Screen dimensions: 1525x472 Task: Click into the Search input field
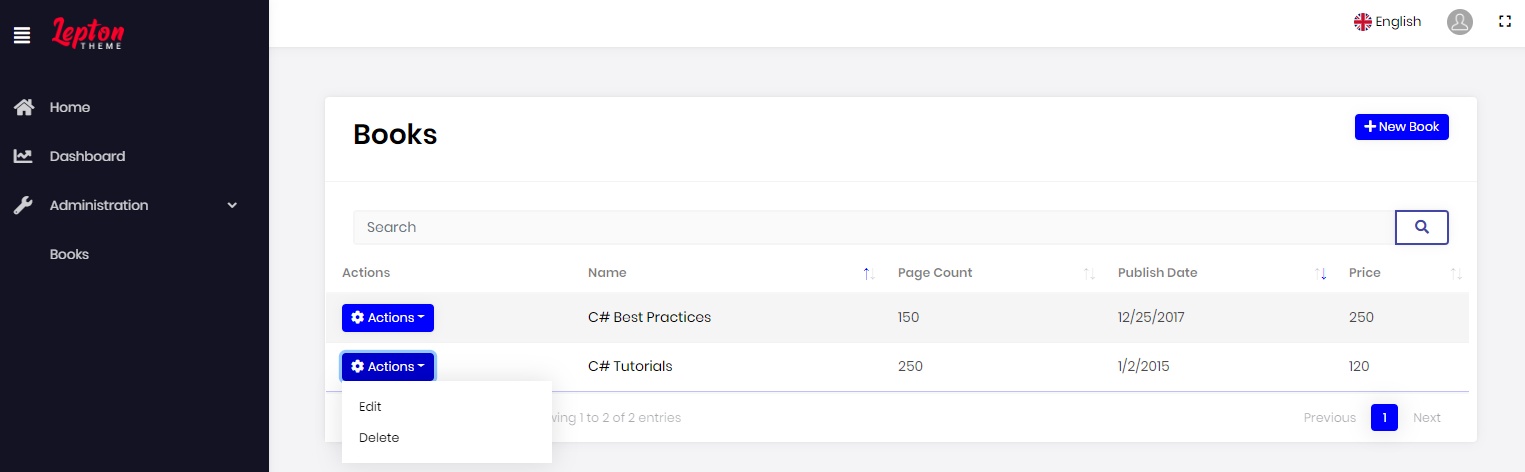(874, 227)
